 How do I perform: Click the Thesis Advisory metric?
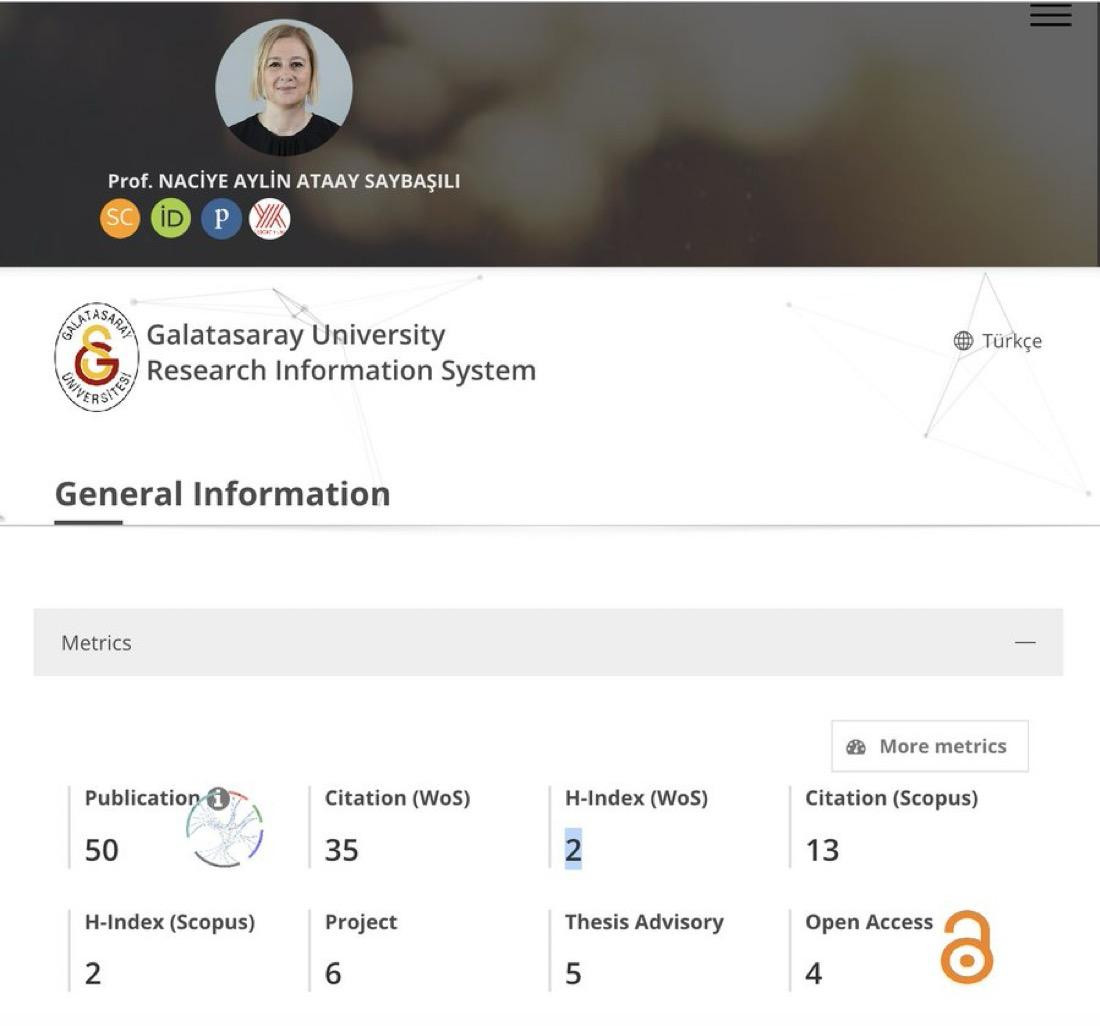coord(644,948)
